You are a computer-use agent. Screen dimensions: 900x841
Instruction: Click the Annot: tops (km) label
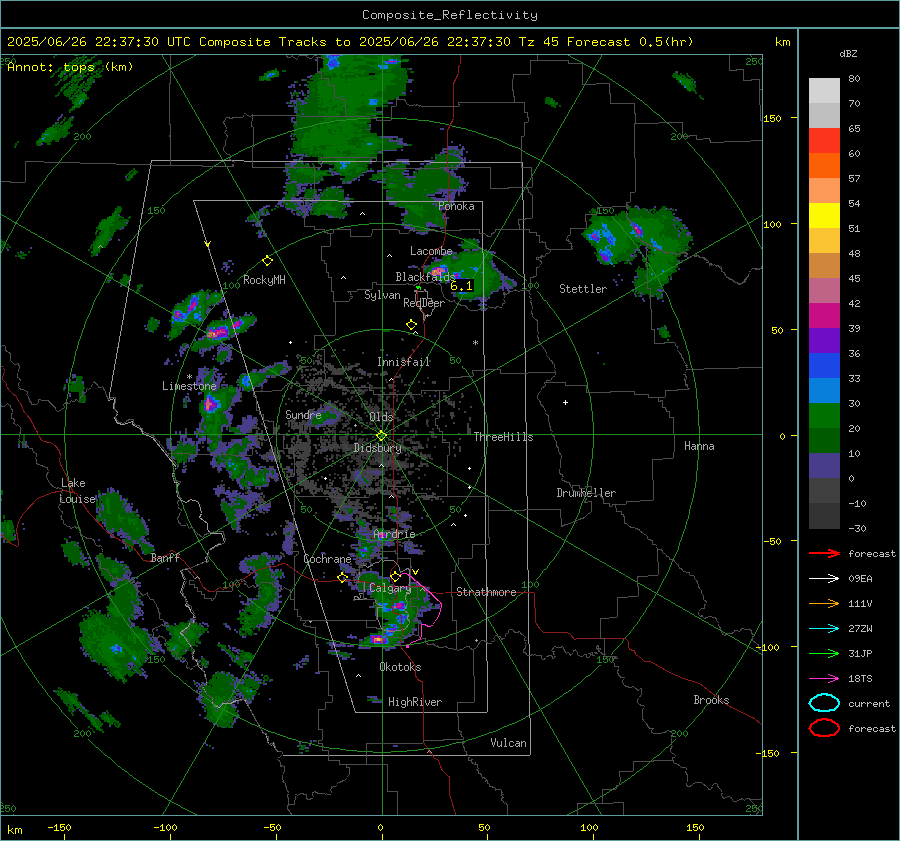click(x=70, y=67)
